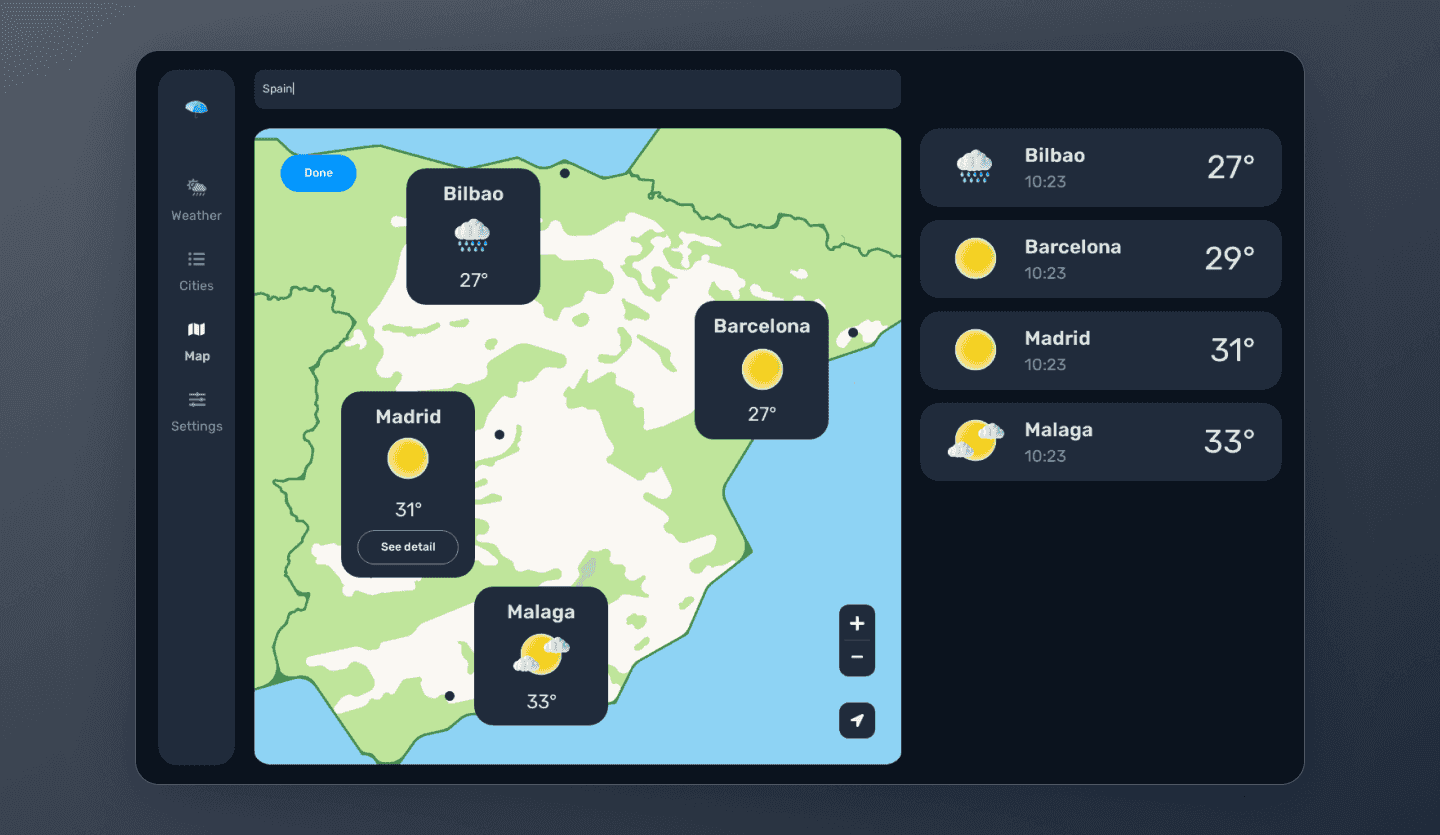Screen dimensions: 1440x835
Task: Click the Cities list icon in sidebar
Action: tap(196, 259)
